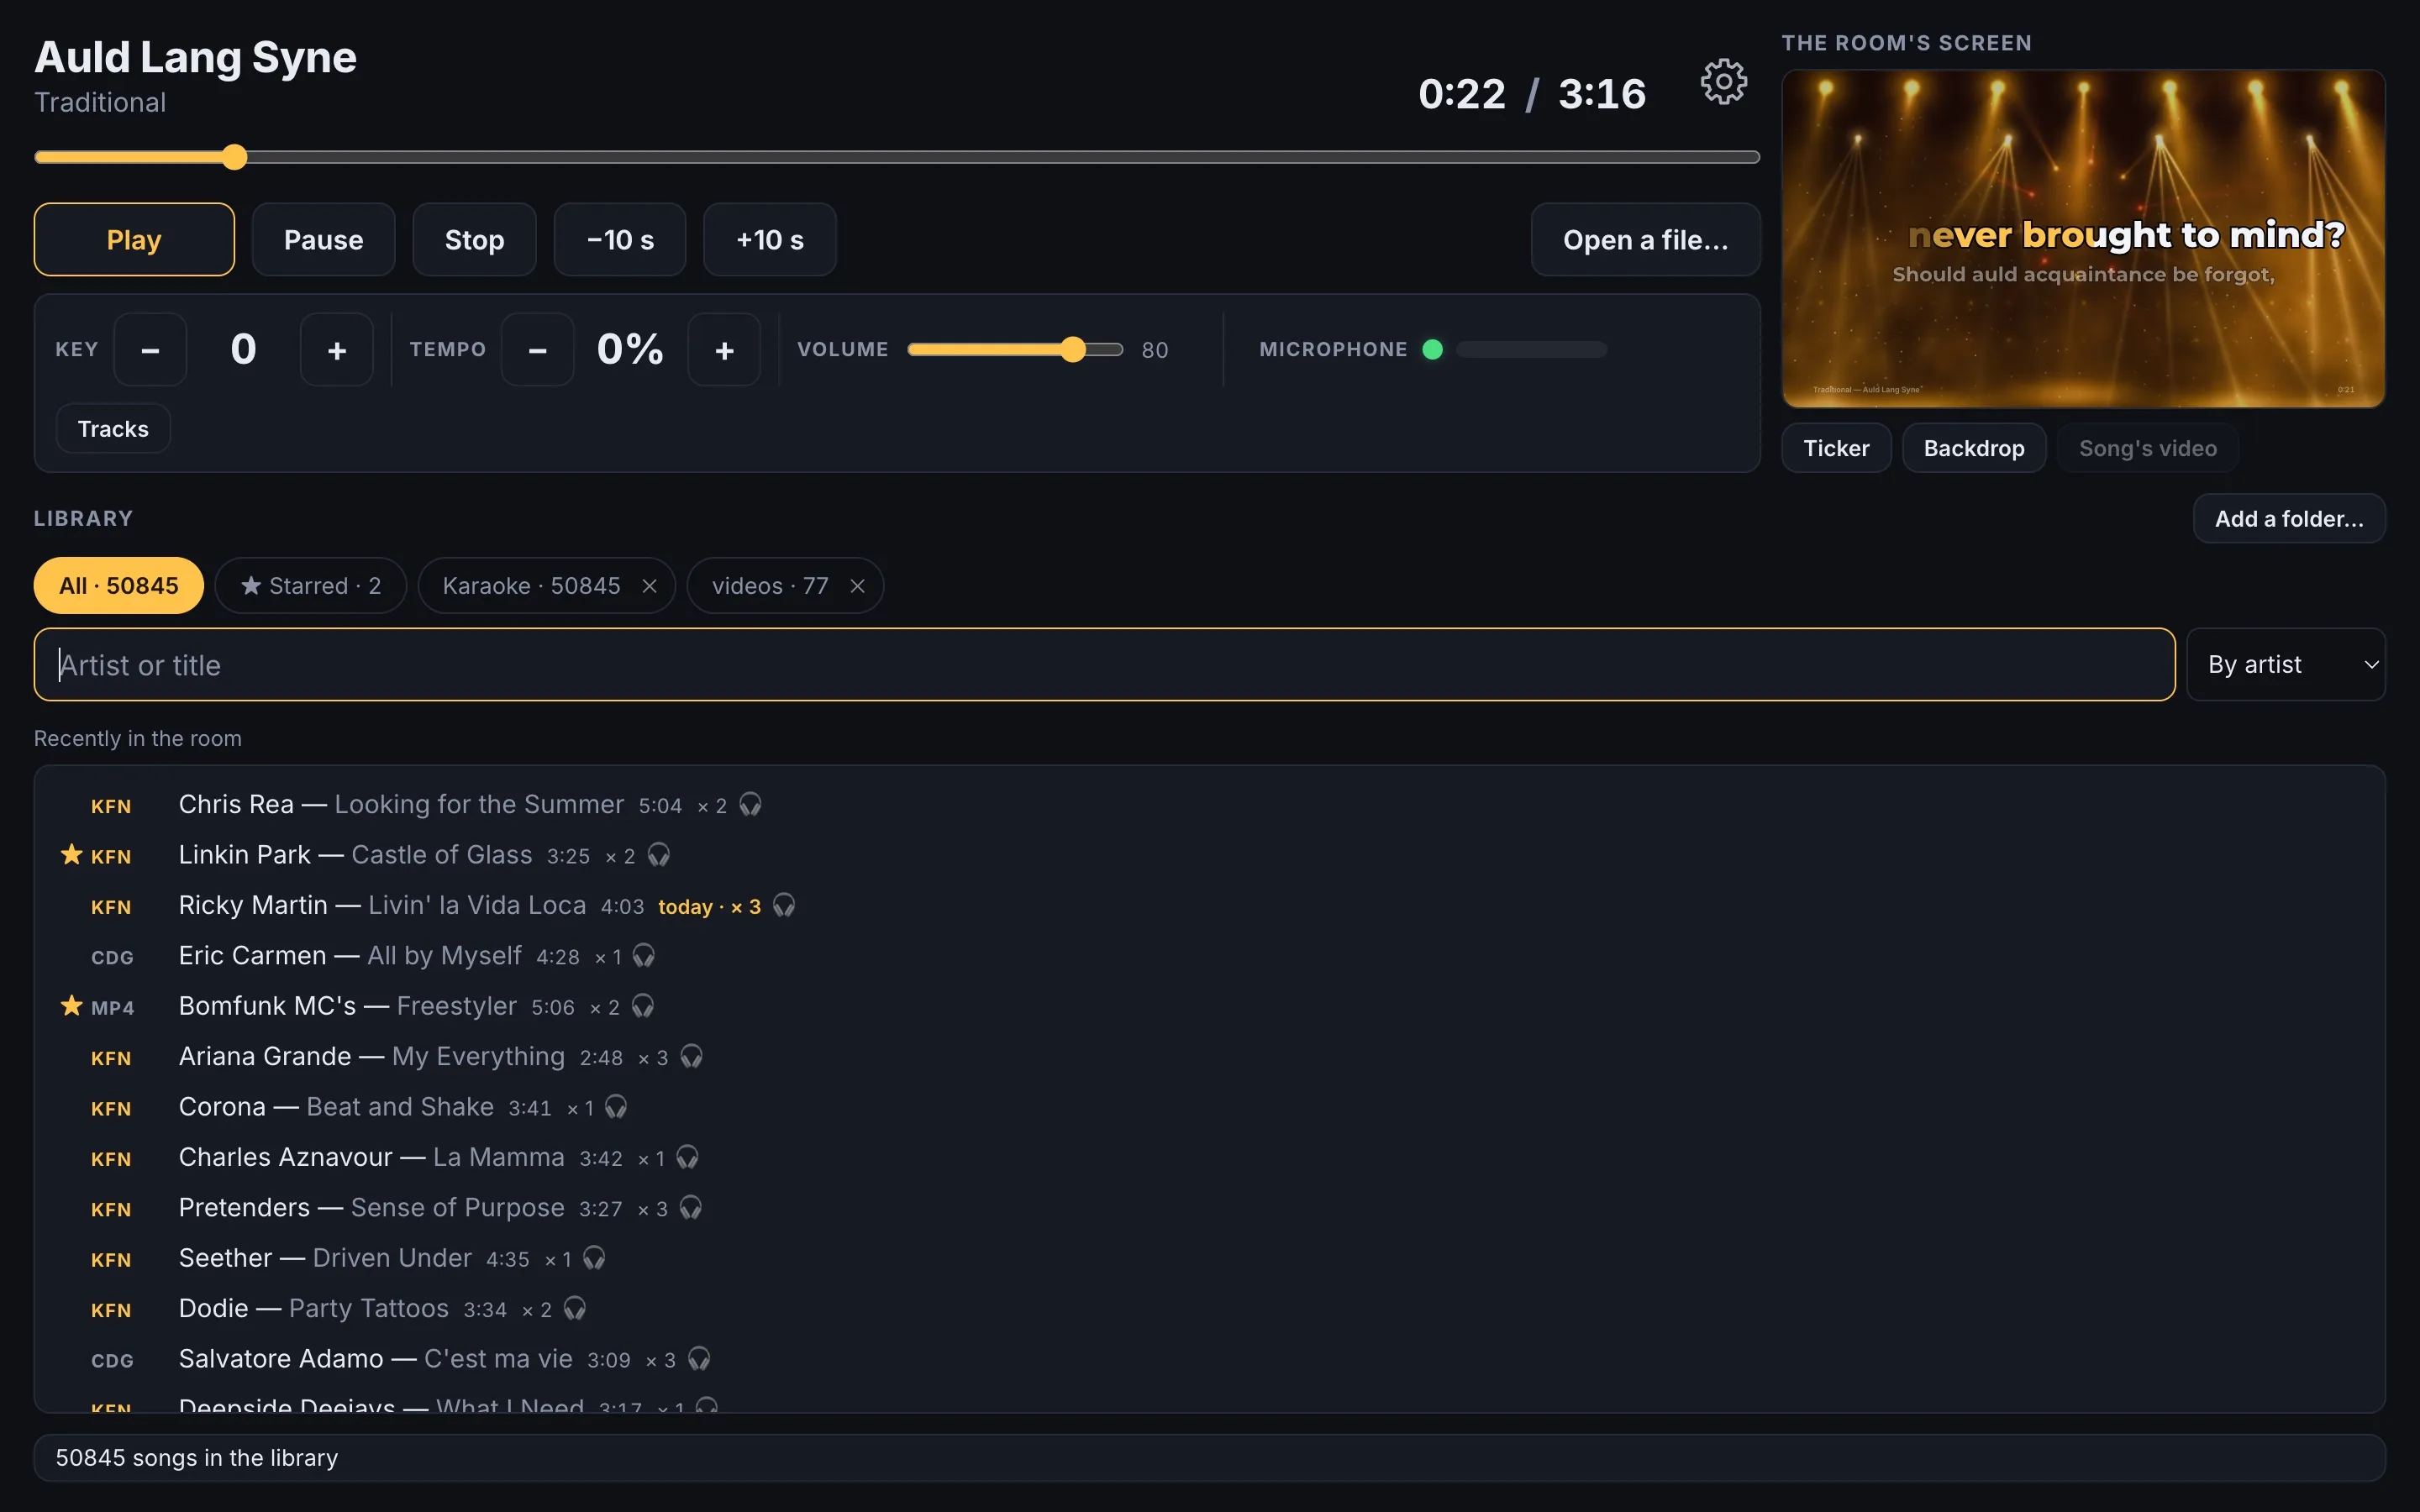Stop playback
The height and width of the screenshot is (1512, 2420).
(475, 240)
